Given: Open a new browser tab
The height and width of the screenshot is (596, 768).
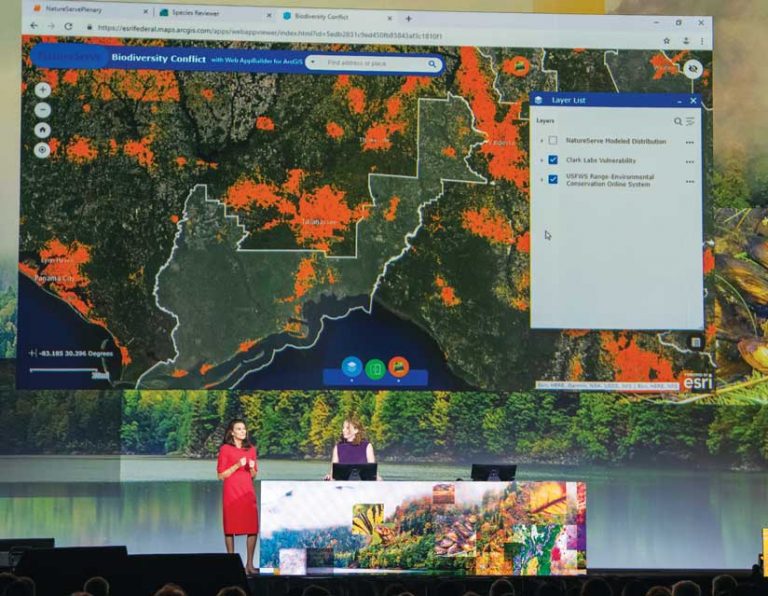Looking at the screenshot, I should [x=408, y=19].
